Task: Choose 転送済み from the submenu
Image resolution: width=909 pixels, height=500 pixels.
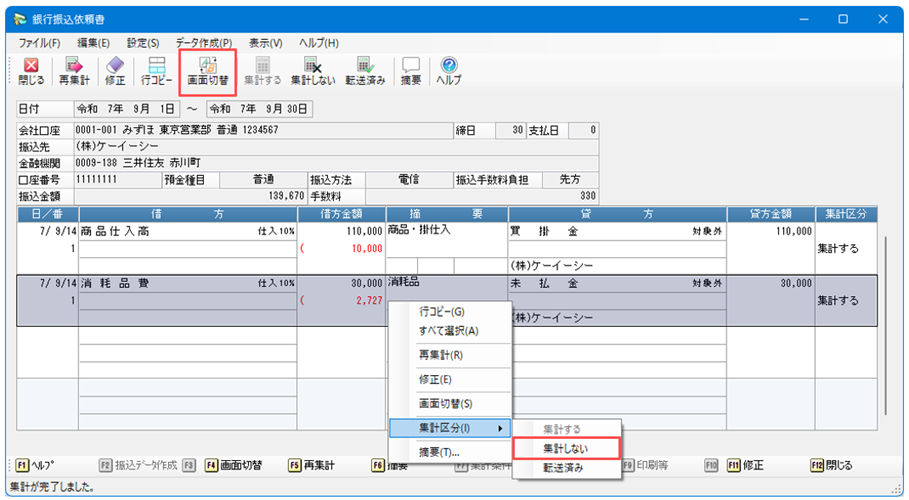Action: click(x=565, y=467)
